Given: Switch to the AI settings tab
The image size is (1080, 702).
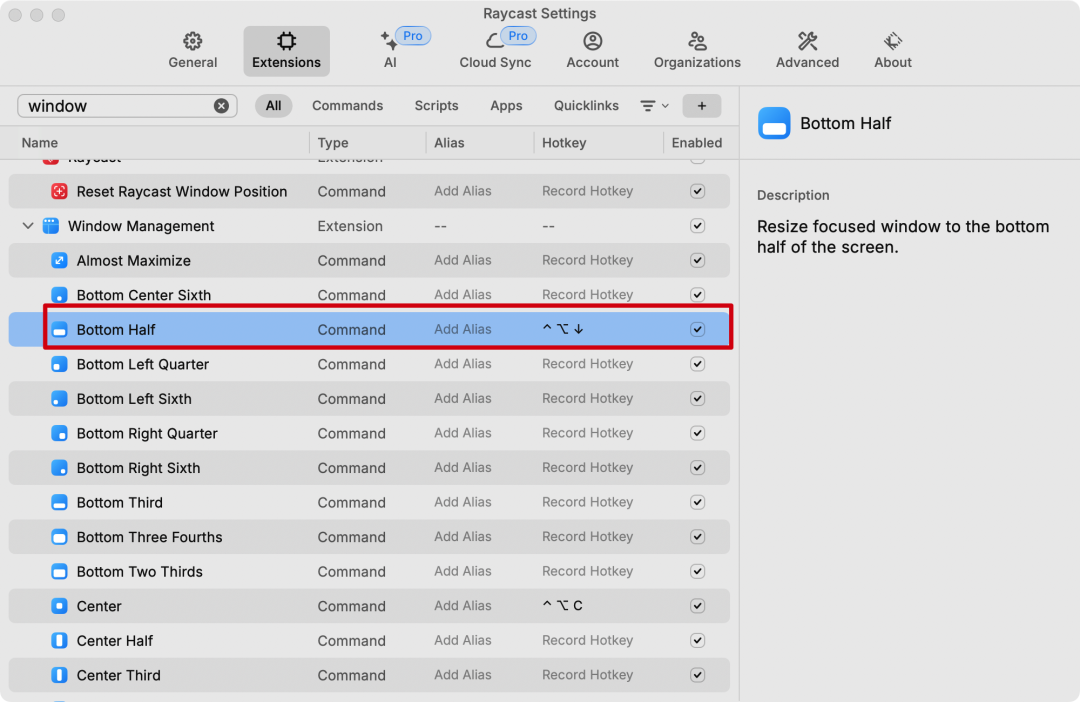Looking at the screenshot, I should point(391,51).
